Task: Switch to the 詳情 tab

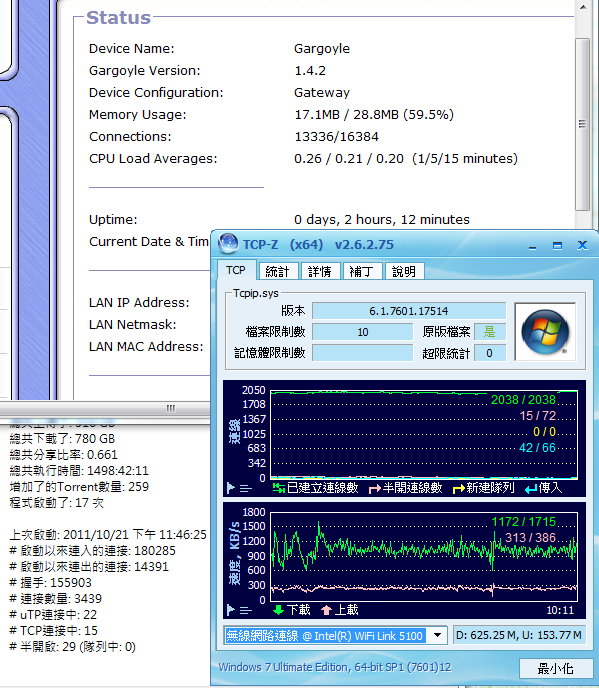Action: tap(319, 272)
